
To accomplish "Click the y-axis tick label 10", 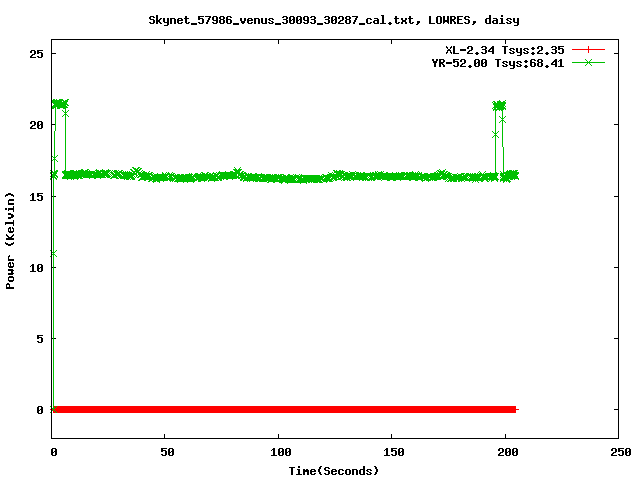I will [x=36, y=268].
